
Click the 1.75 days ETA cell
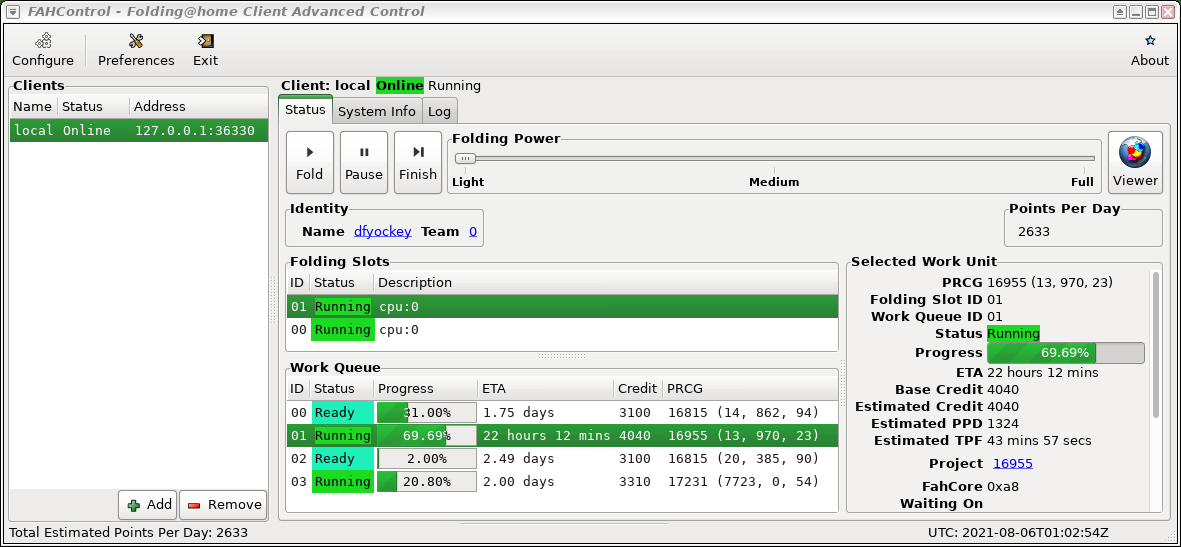[x=519, y=413]
